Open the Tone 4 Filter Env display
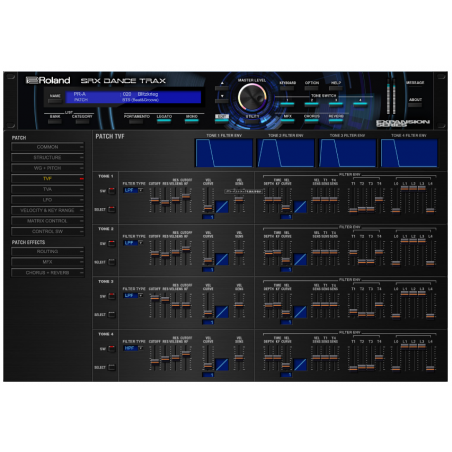The height and width of the screenshot is (452, 452). coord(409,153)
